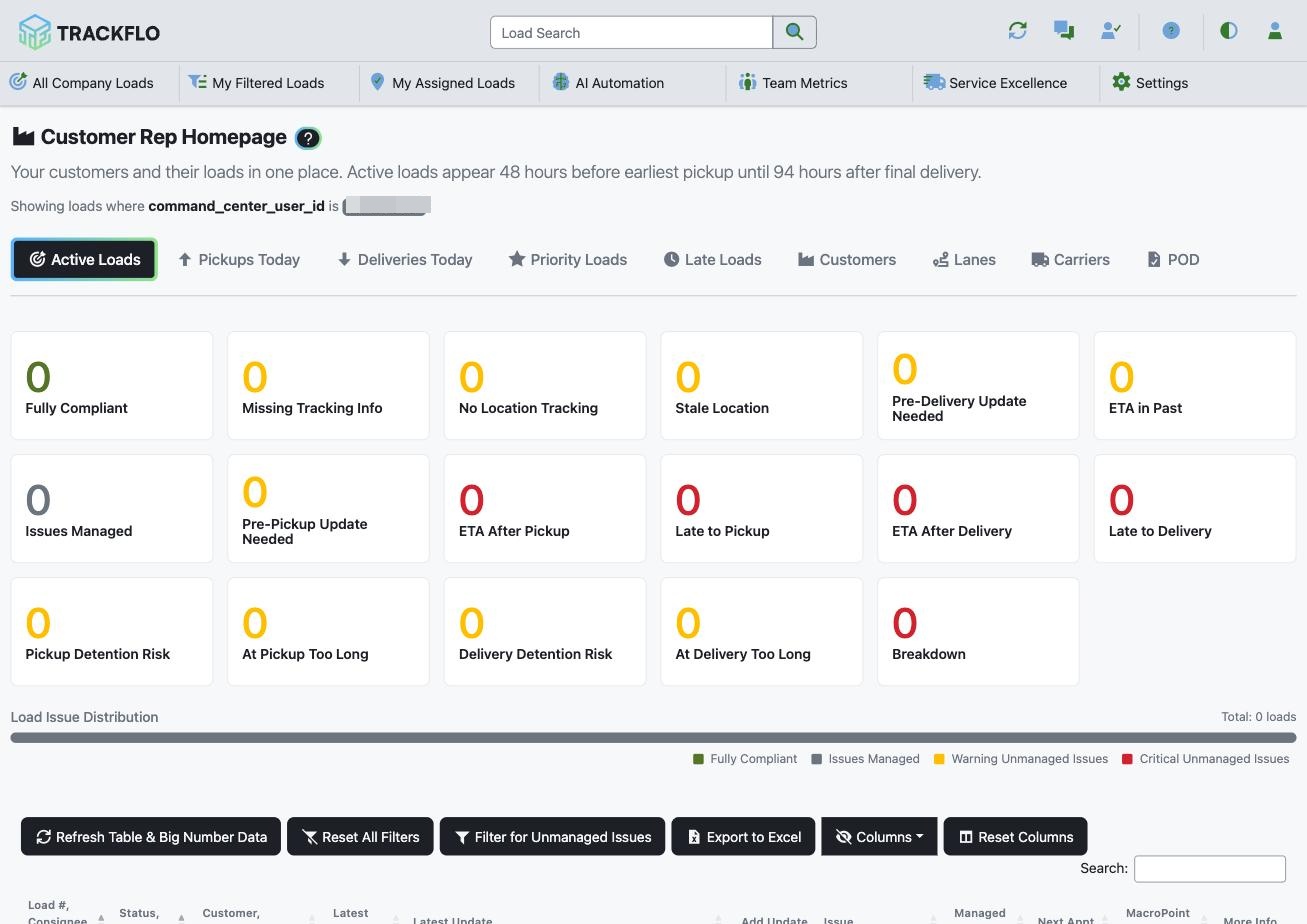Click the Breakdown card
This screenshot has height=924, width=1307.
click(x=978, y=631)
